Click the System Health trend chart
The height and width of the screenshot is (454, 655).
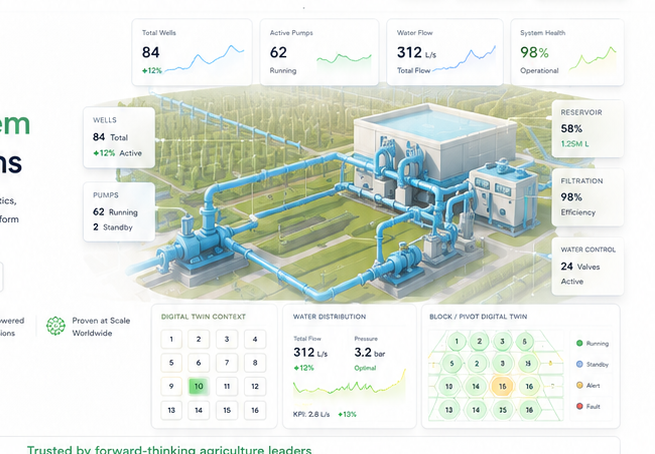pyautogui.click(x=592, y=58)
